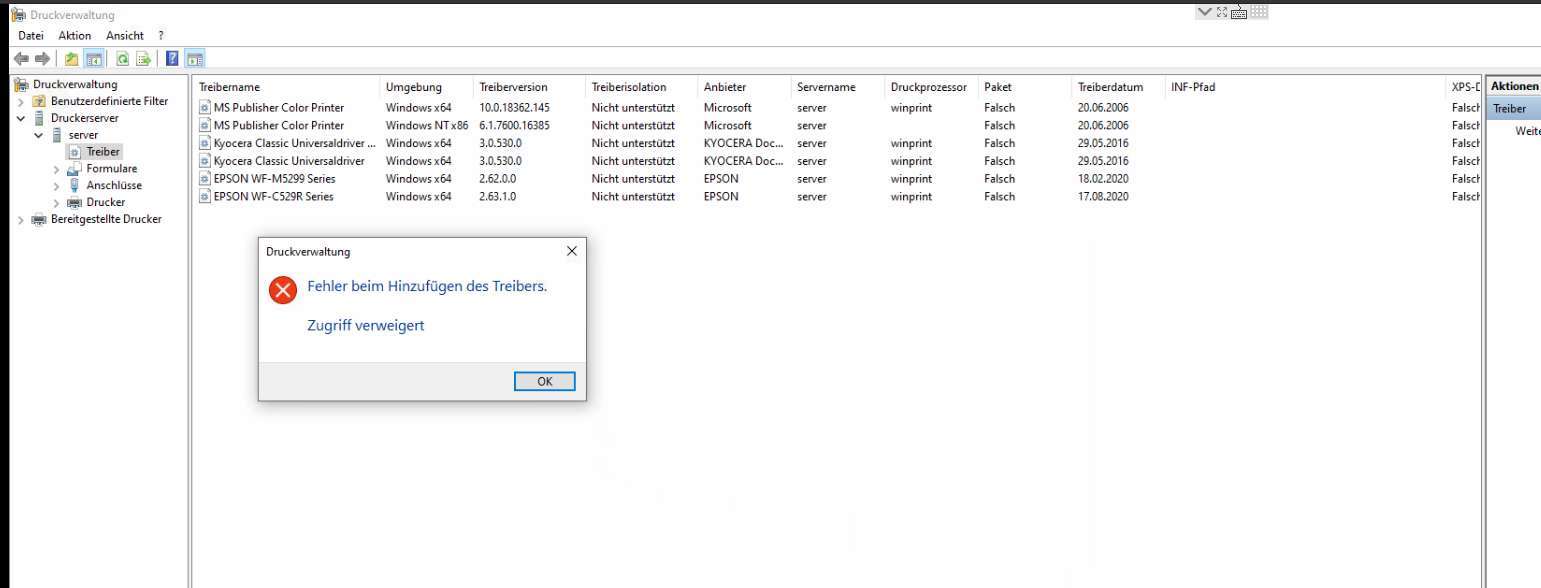Click the driver date 17.08.2020
The height and width of the screenshot is (588, 1541).
point(1103,197)
